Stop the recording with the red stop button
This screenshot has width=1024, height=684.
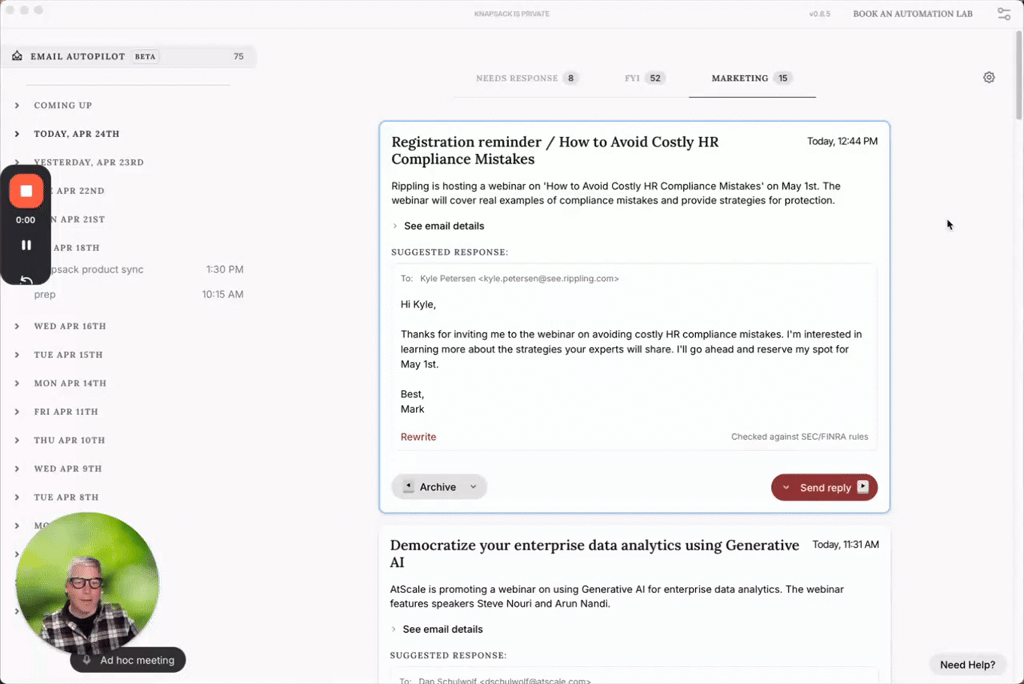pyautogui.click(x=26, y=191)
